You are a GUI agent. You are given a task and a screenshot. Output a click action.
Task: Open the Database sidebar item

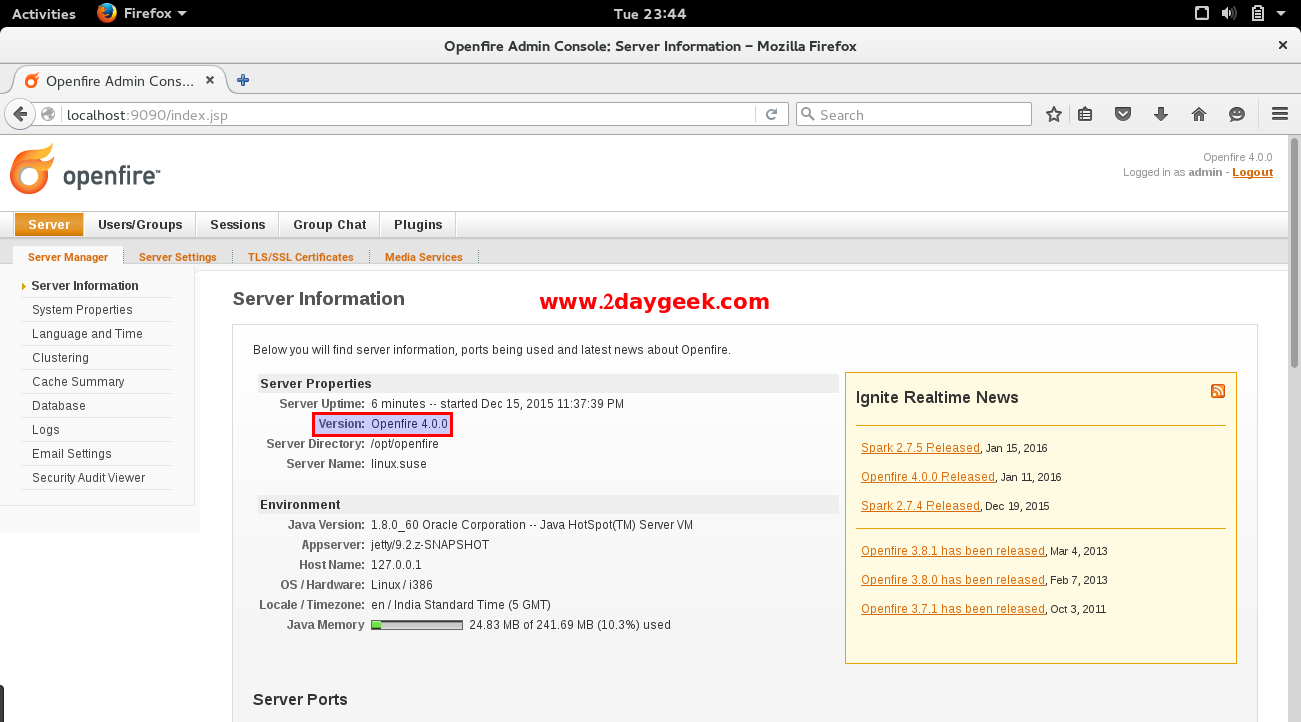59,406
